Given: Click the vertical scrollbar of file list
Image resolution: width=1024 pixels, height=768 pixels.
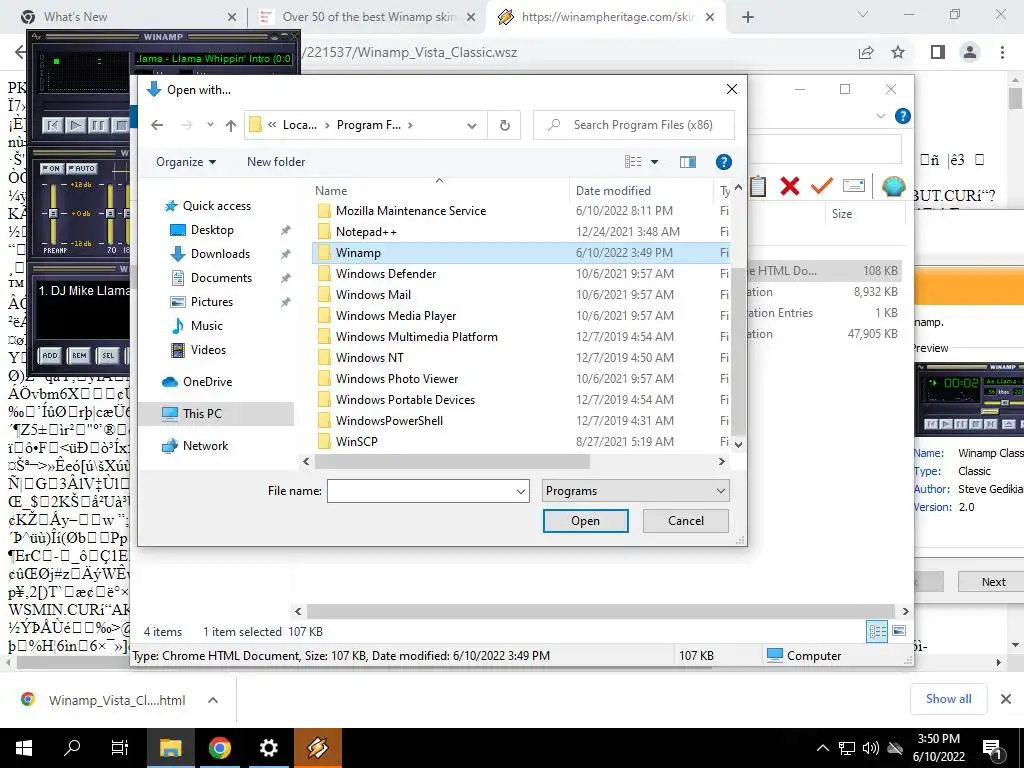Looking at the screenshot, I should 738,351.
